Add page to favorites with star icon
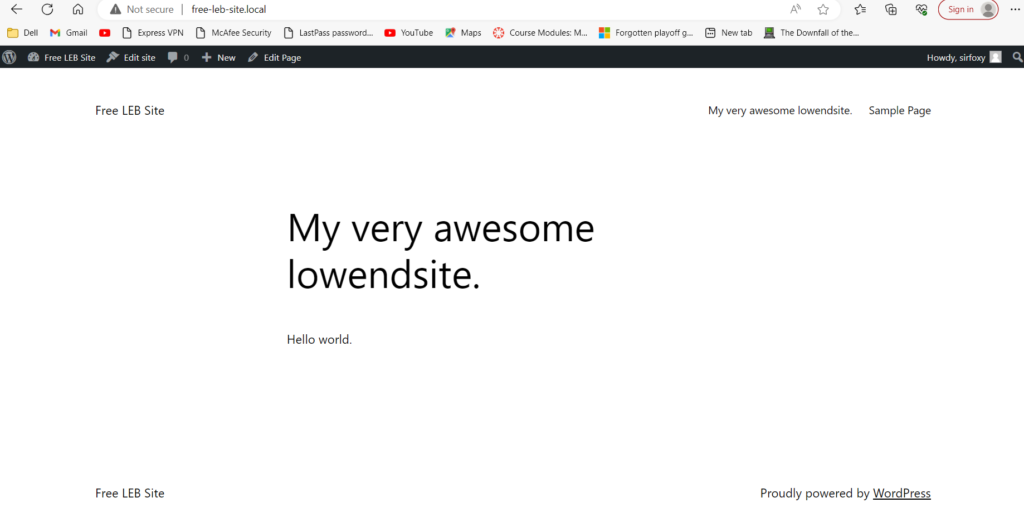The image size is (1024, 532). (823, 9)
